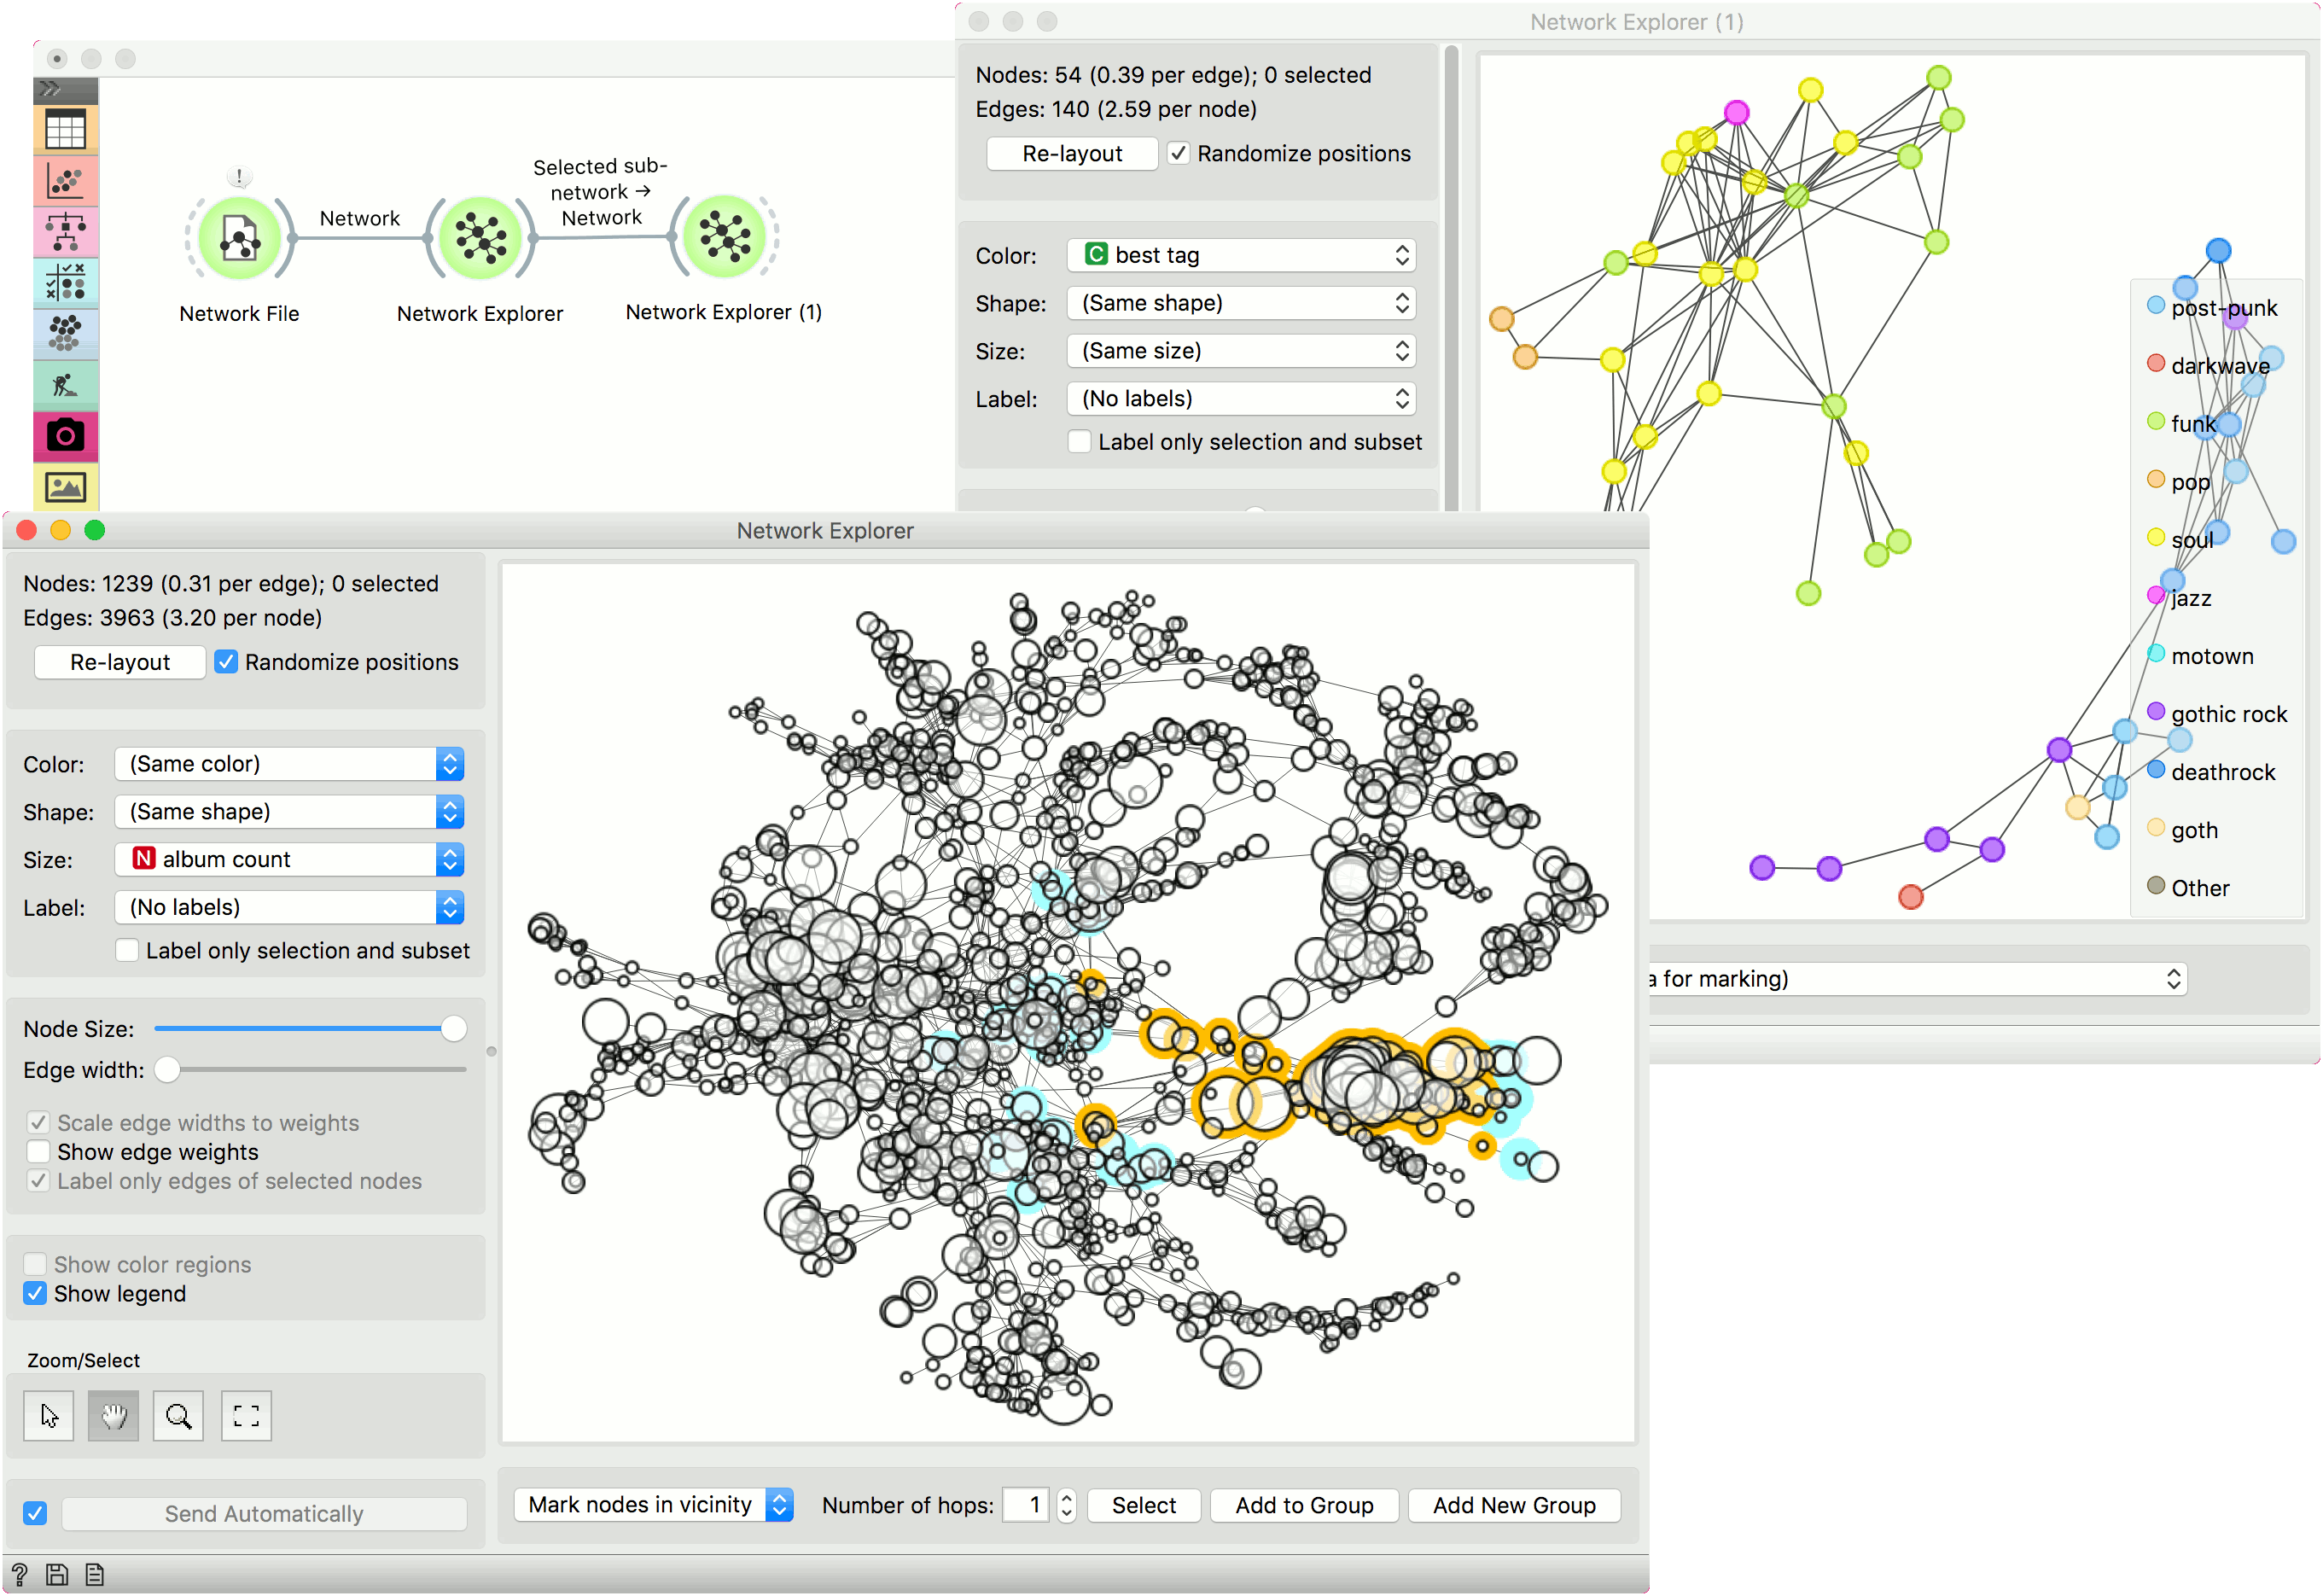
Task: Adjust the Node Size slider handle
Action: click(453, 1029)
